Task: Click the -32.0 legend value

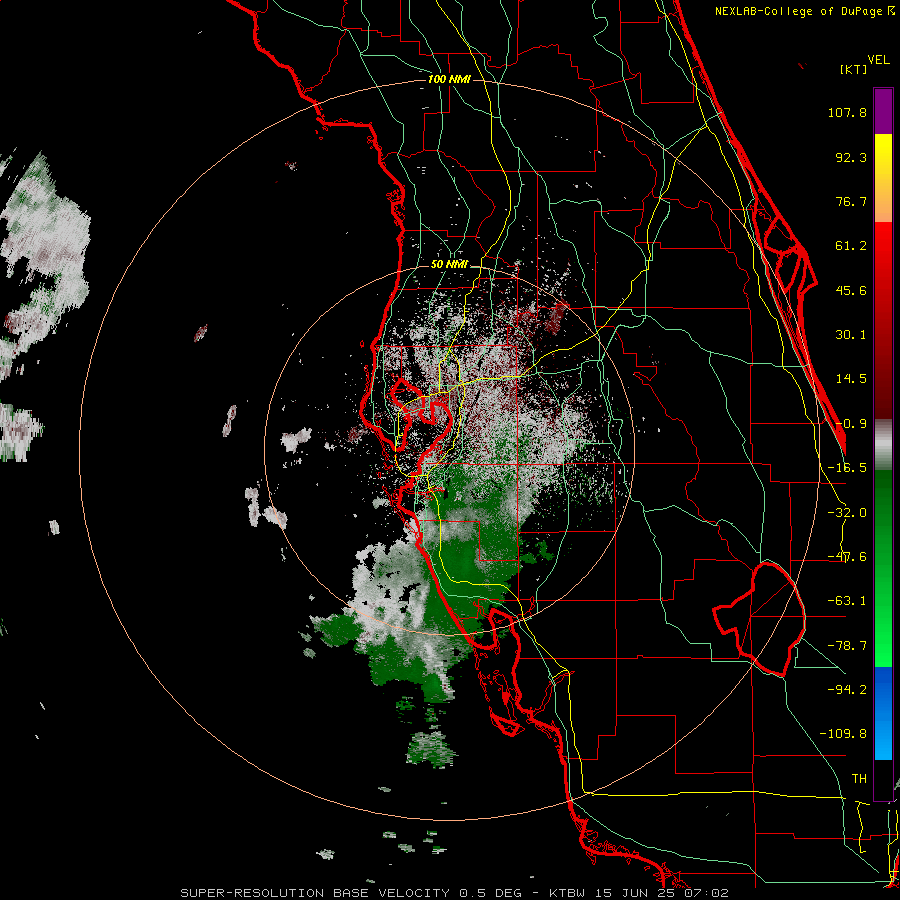Action: [x=847, y=513]
